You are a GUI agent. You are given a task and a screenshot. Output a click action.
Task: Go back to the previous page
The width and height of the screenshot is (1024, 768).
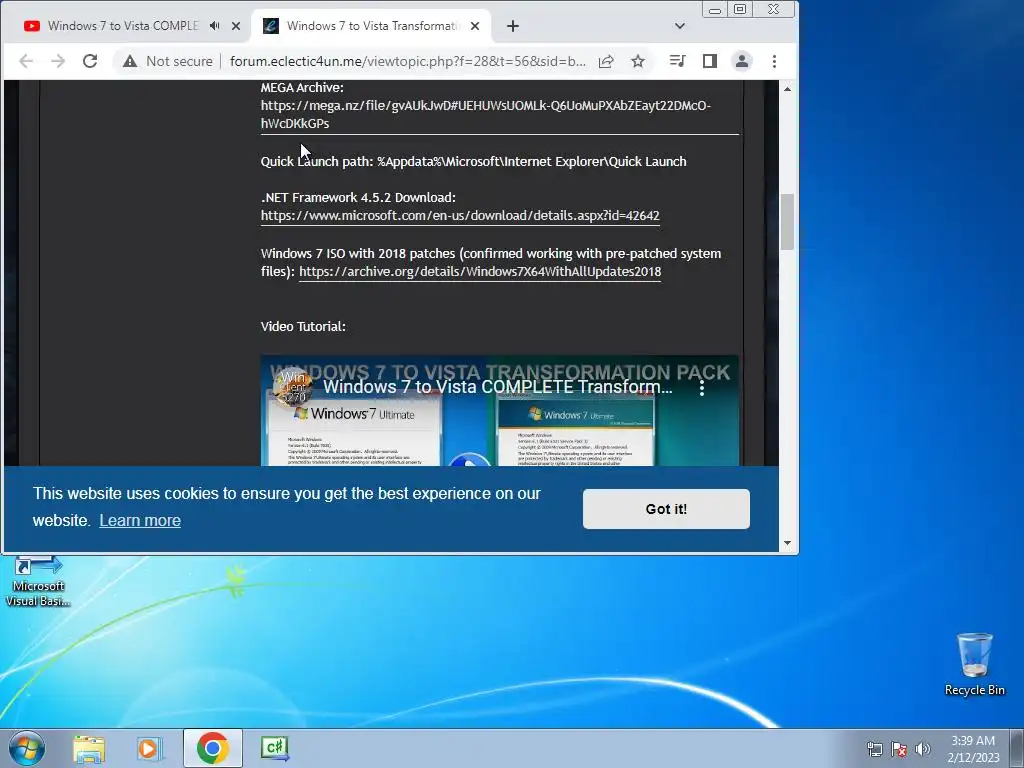coord(25,61)
